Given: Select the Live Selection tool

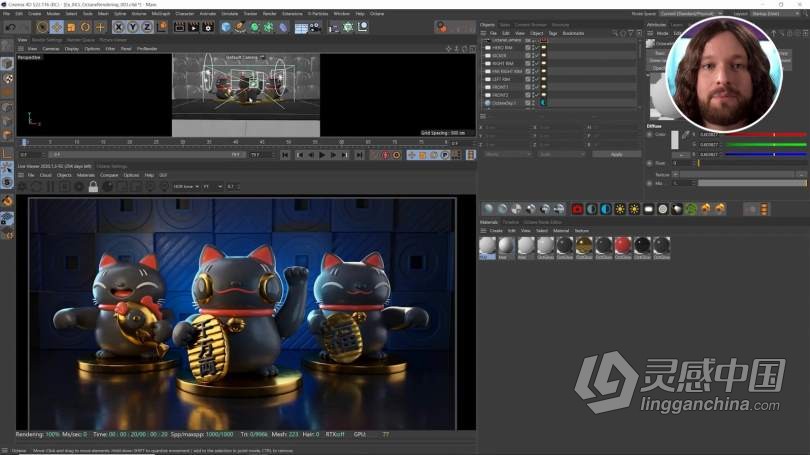Looking at the screenshot, I should [42, 27].
